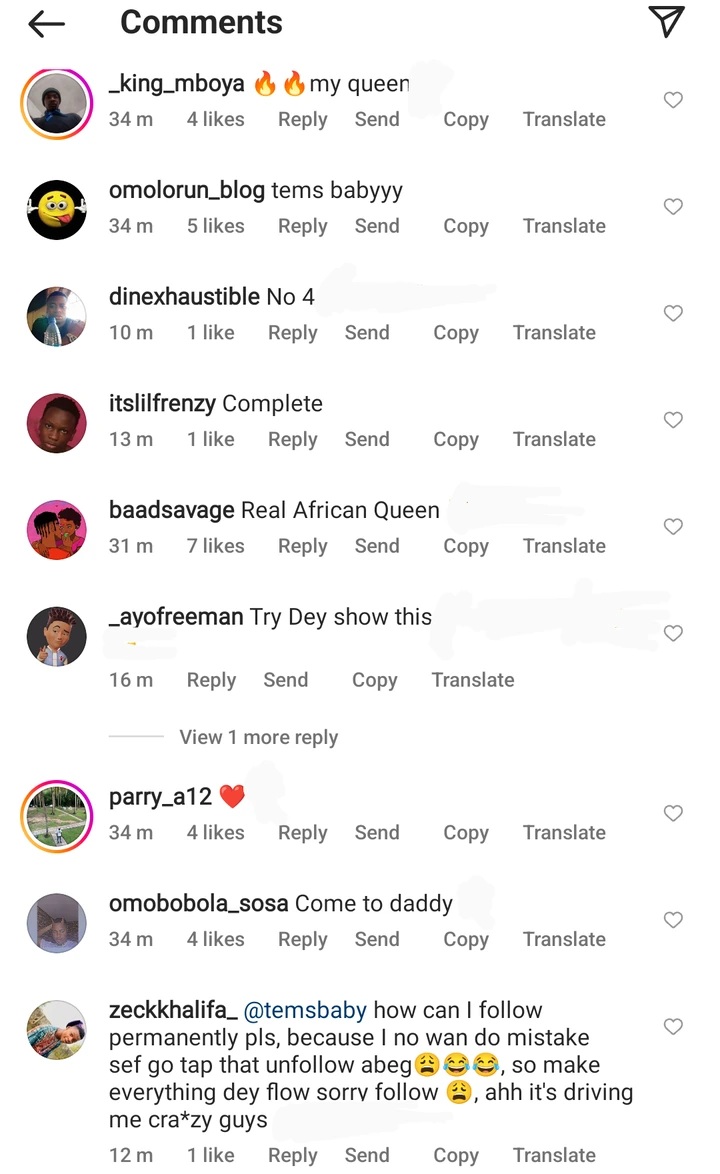Send itslilfrenzy's comment

367,440
